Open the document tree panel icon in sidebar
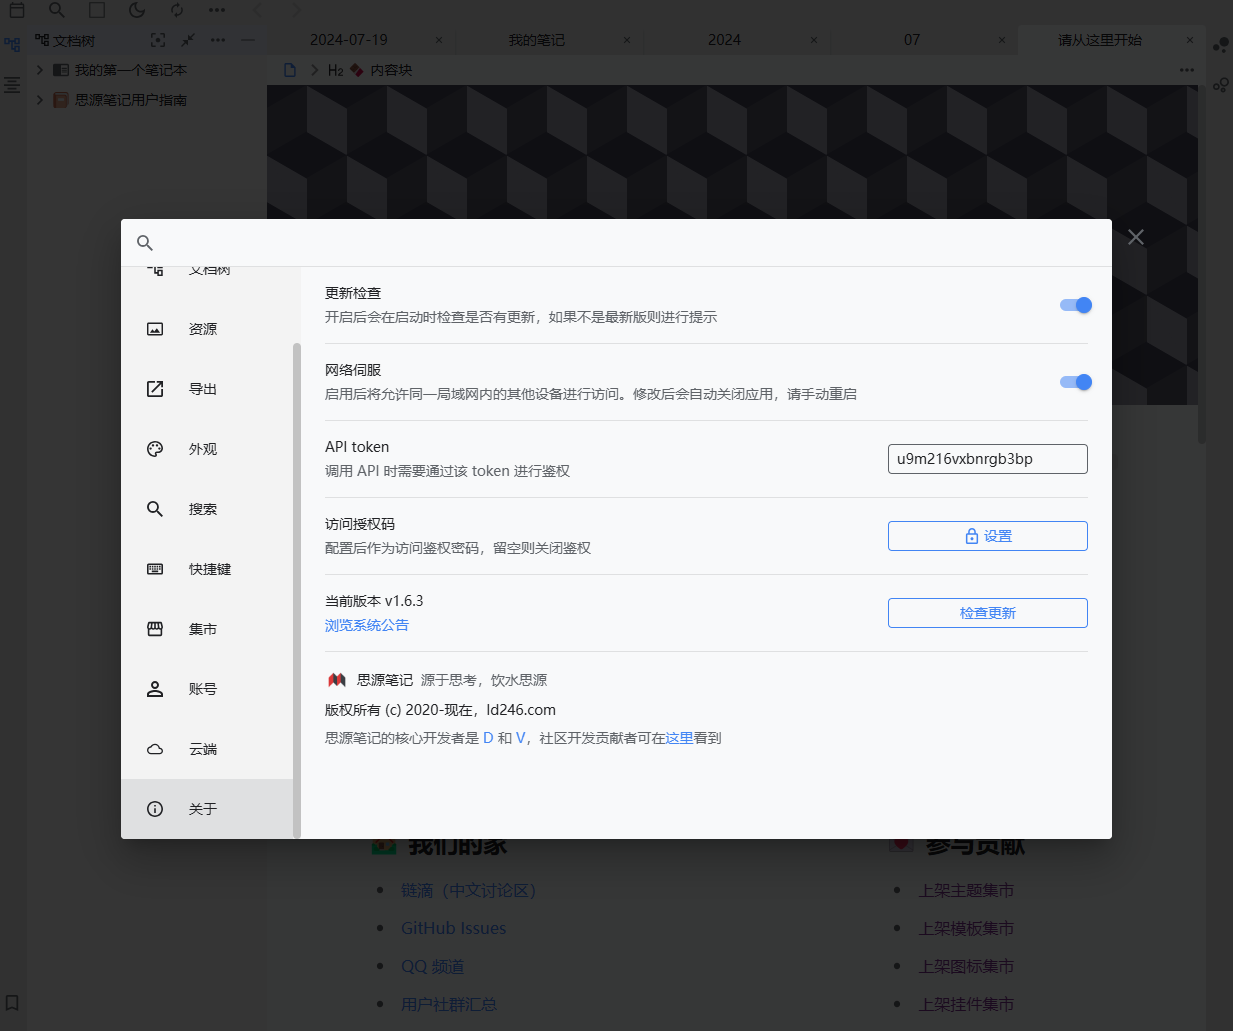Image resolution: width=1233 pixels, height=1031 pixels. (12, 44)
